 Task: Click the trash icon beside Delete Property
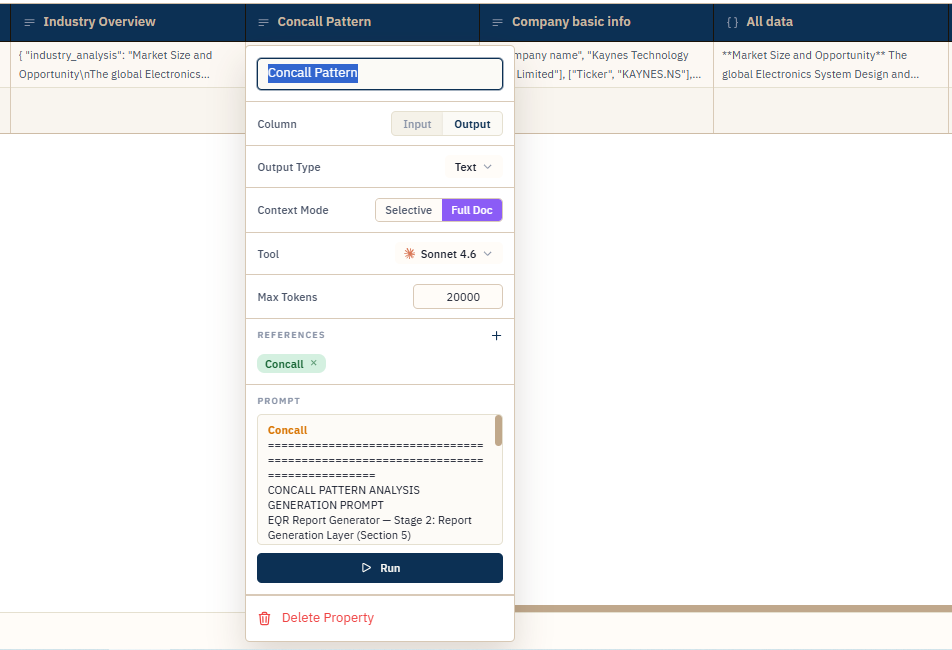click(x=265, y=618)
